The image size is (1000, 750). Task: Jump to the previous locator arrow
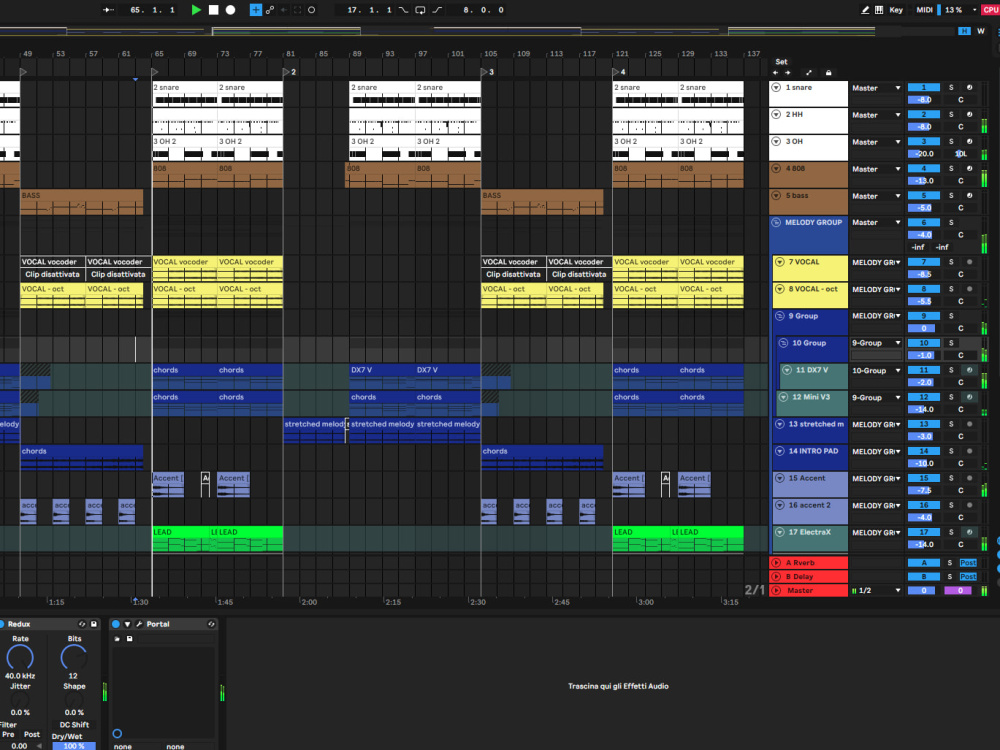[x=776, y=73]
